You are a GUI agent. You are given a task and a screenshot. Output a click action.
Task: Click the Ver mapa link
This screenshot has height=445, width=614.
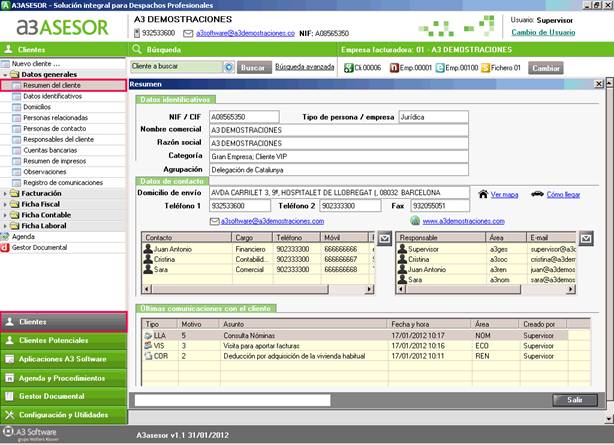(504, 194)
